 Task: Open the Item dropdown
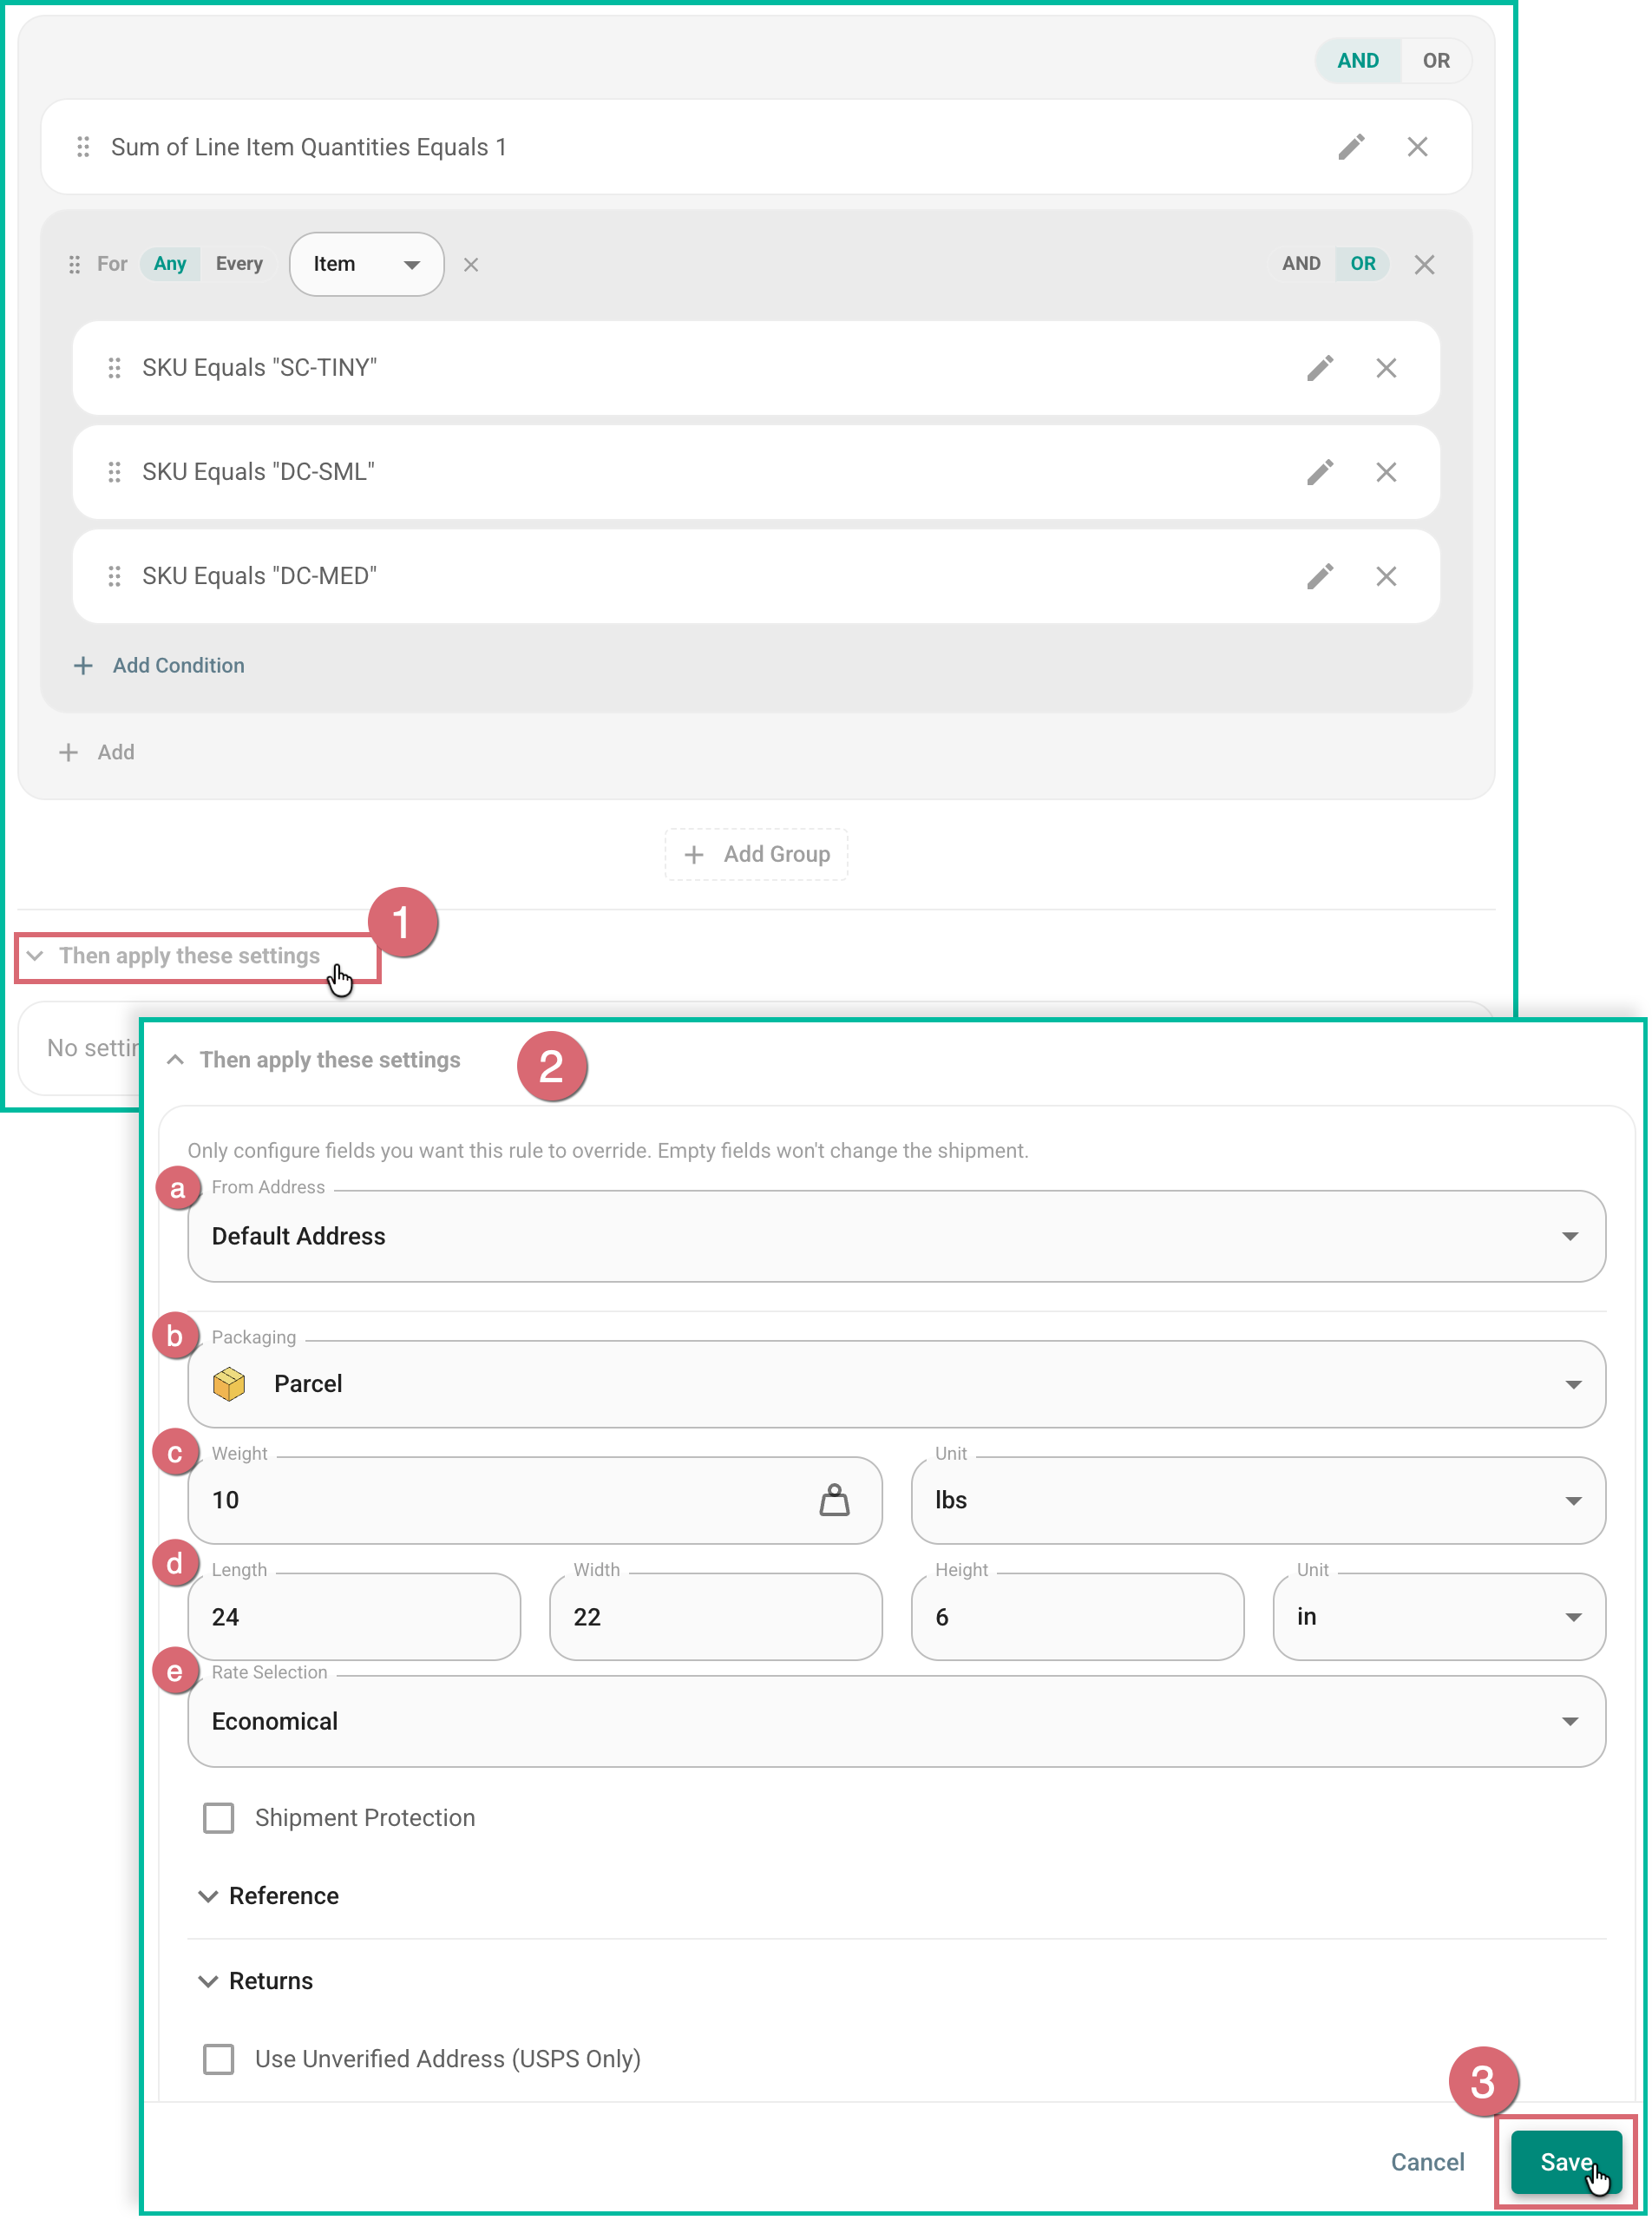coord(366,264)
